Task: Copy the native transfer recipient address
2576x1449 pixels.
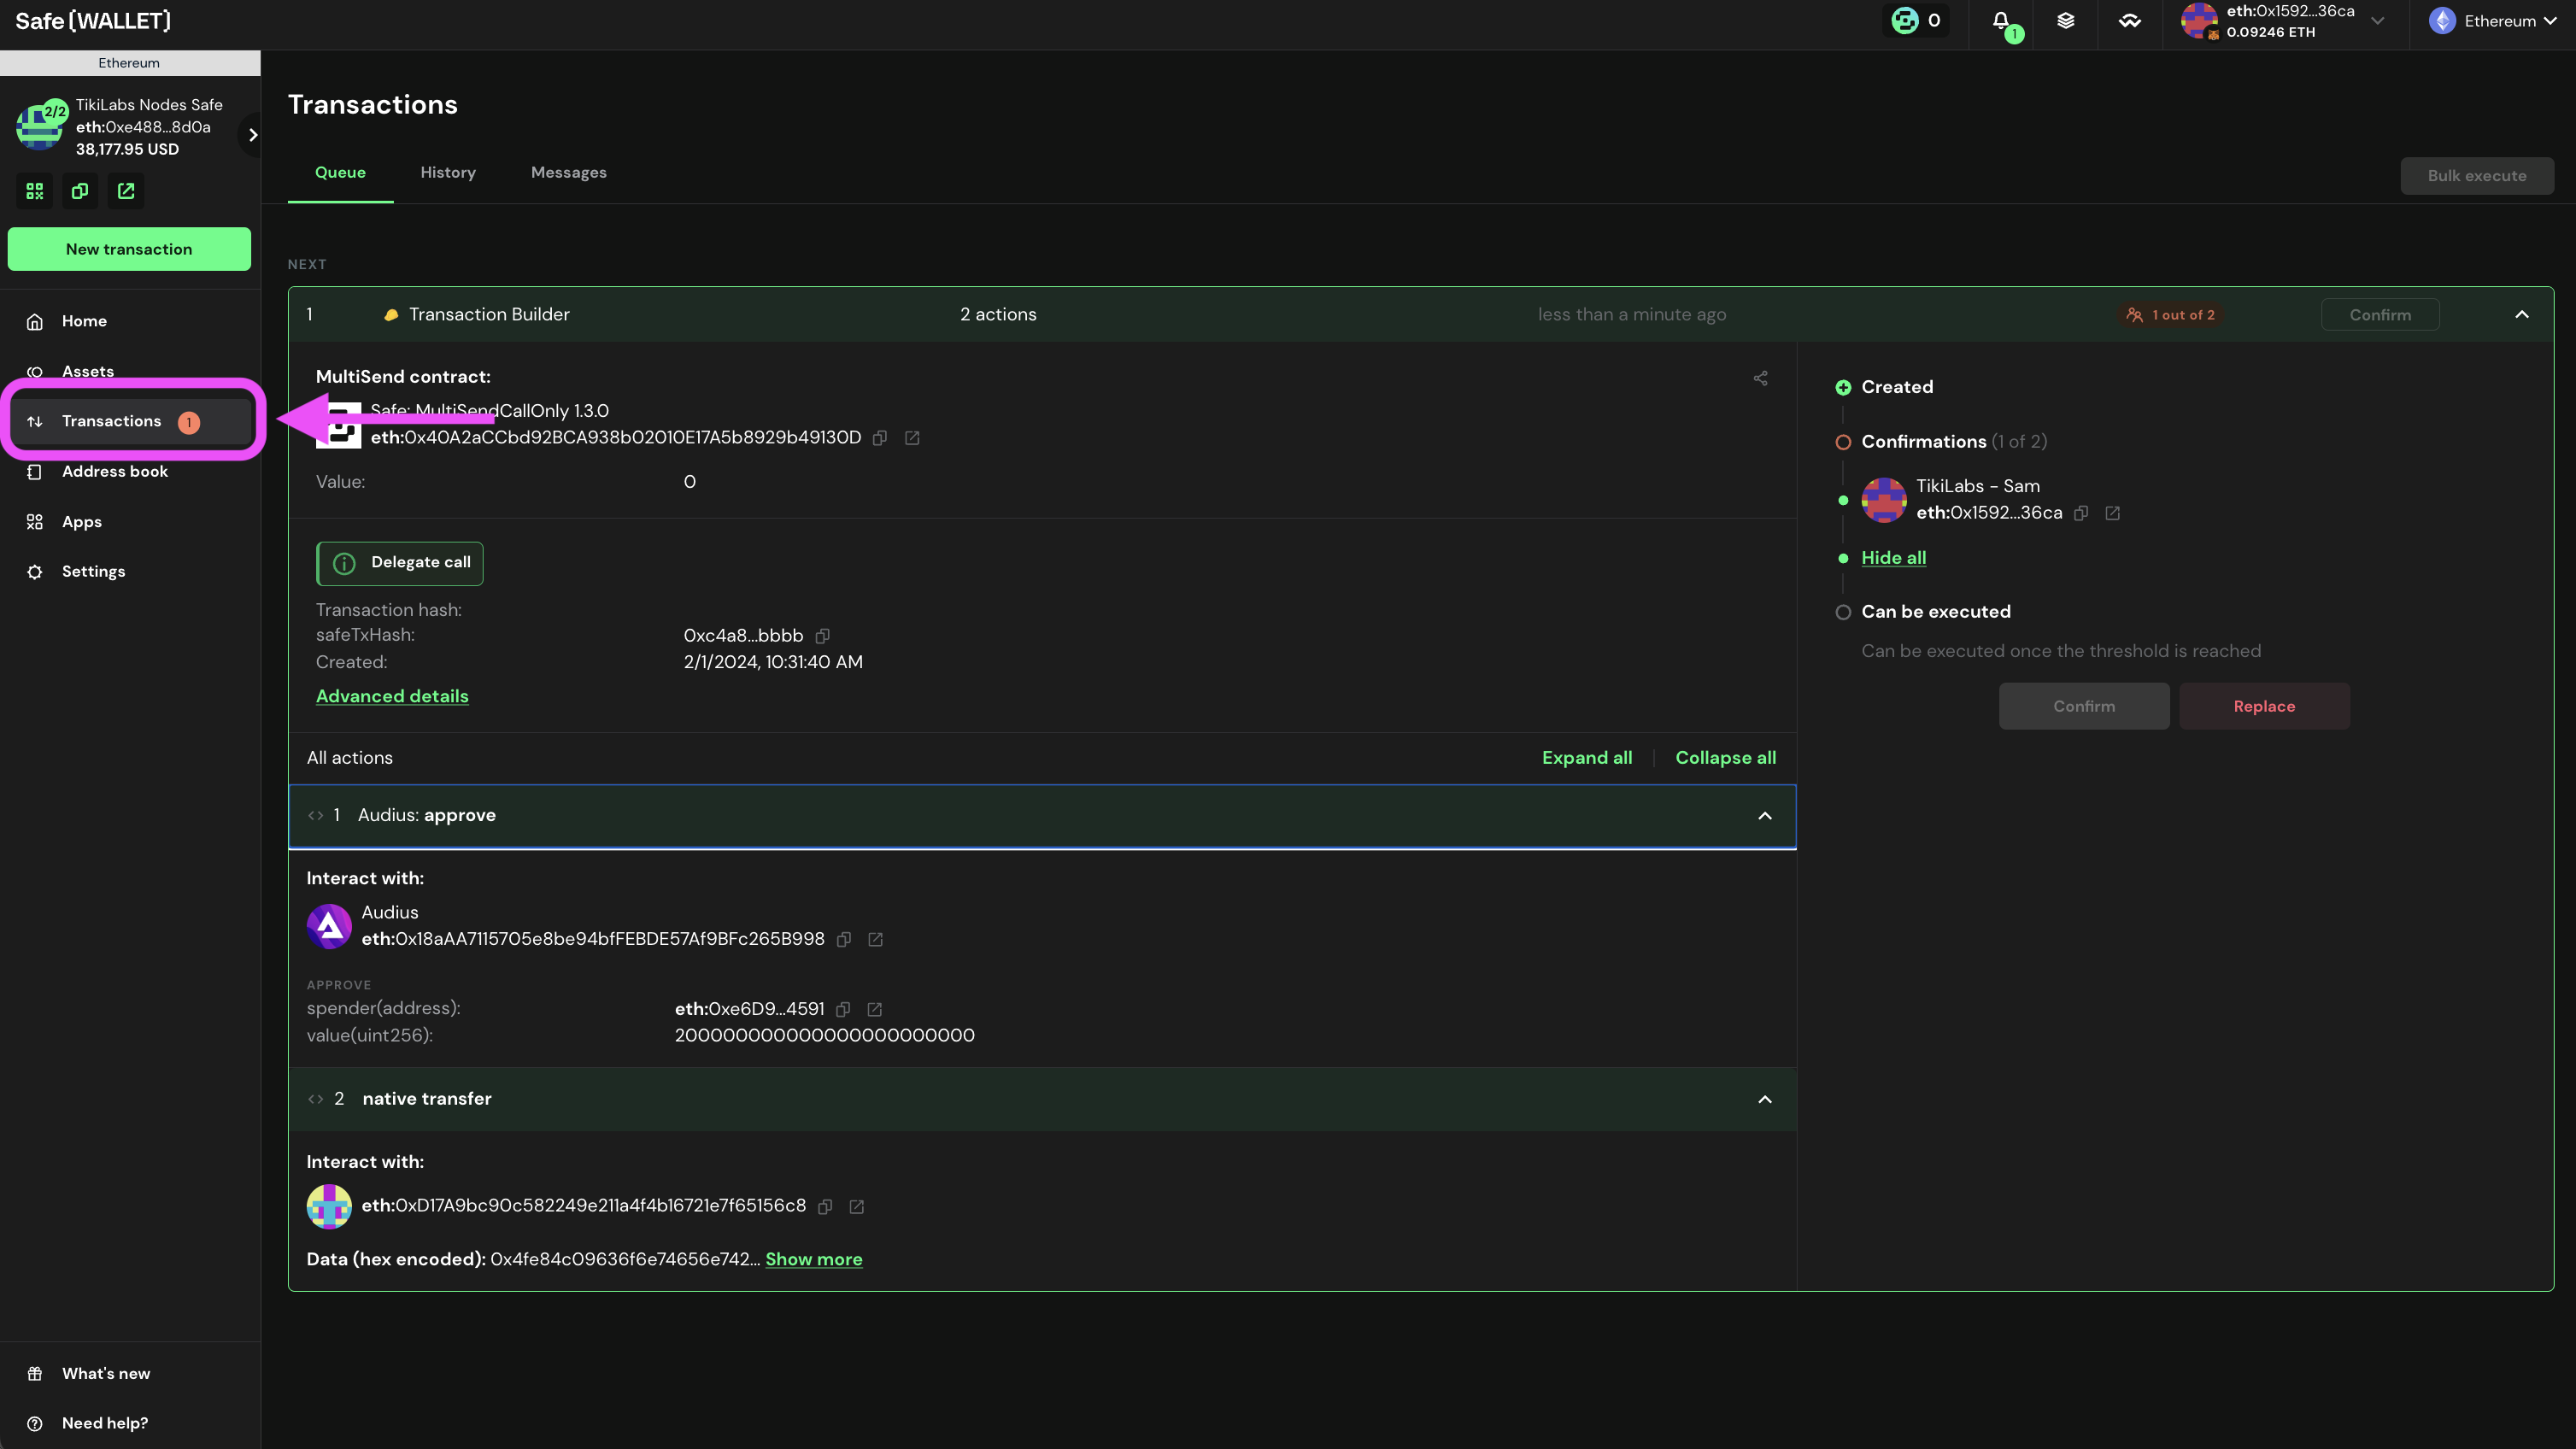Action: (825, 1207)
